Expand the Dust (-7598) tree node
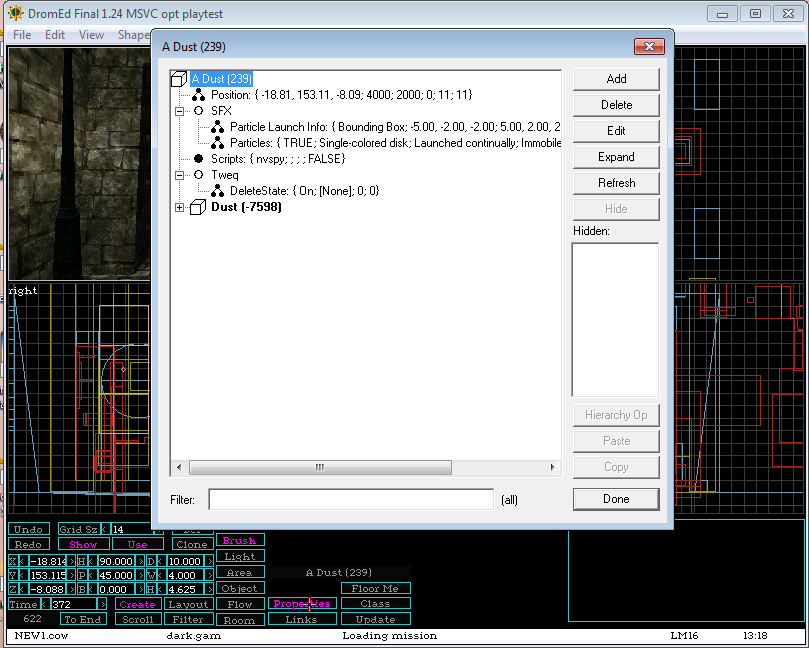Screen dimensions: 809x648 click(180, 207)
